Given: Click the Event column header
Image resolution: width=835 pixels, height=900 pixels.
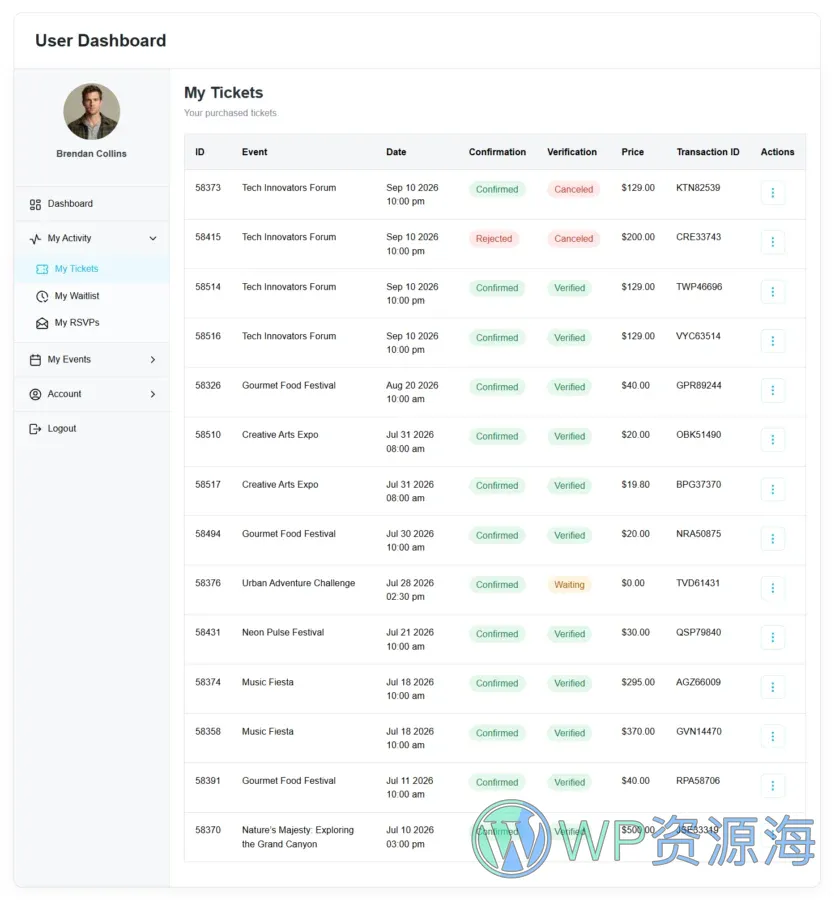Looking at the screenshot, I should tap(254, 152).
